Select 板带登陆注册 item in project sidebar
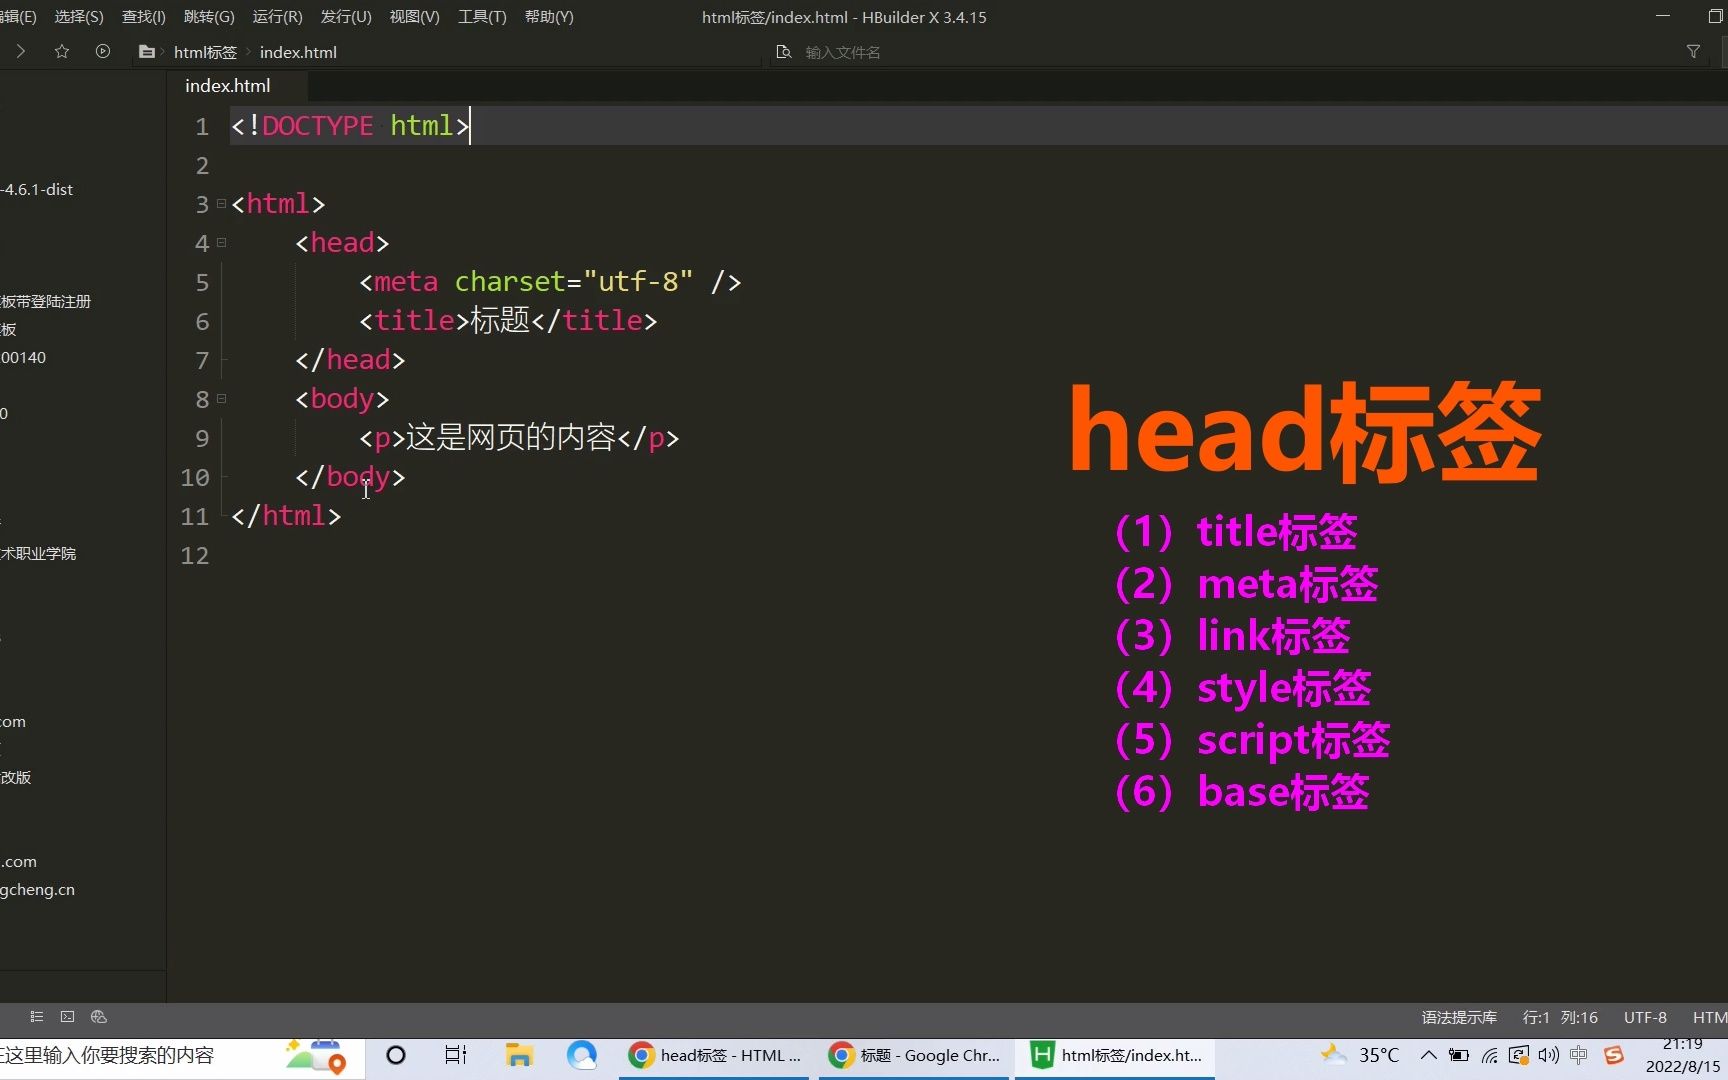 point(45,302)
